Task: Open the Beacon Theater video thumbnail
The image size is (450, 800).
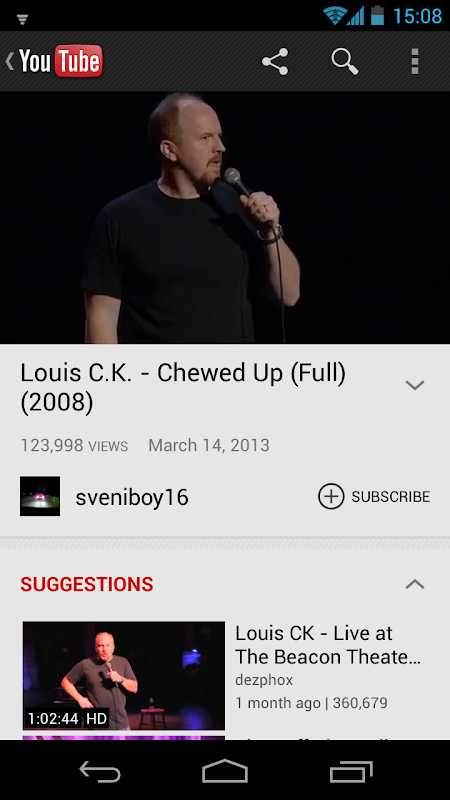Action: [x=123, y=676]
